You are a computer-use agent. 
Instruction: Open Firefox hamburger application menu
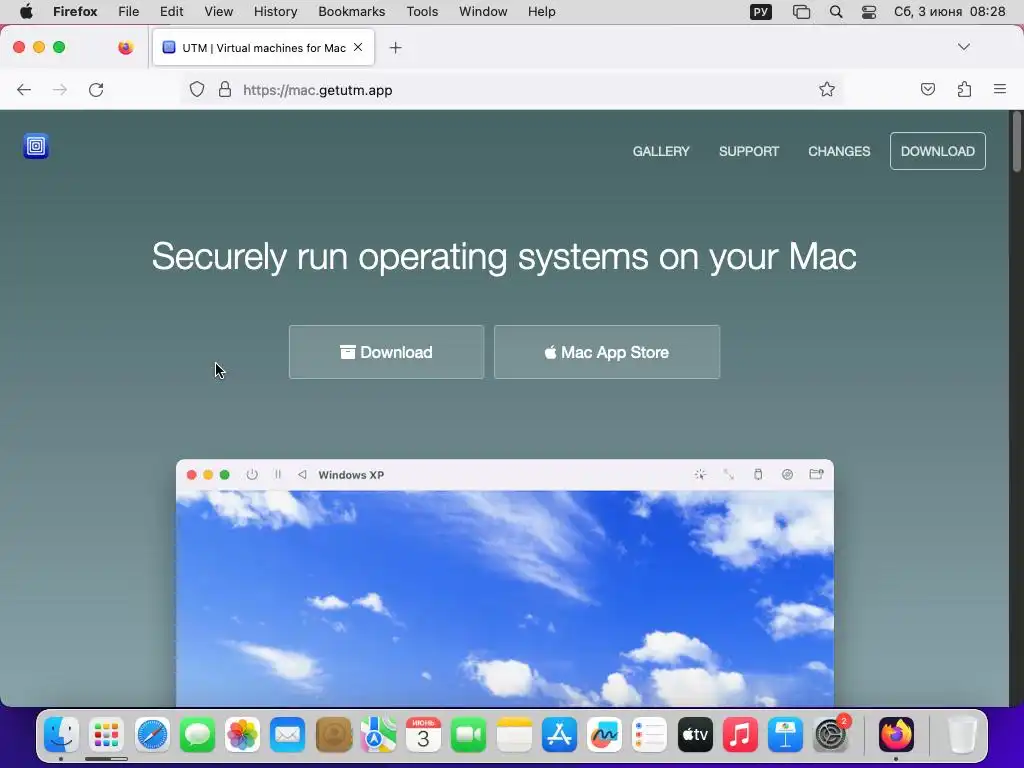click(1000, 89)
